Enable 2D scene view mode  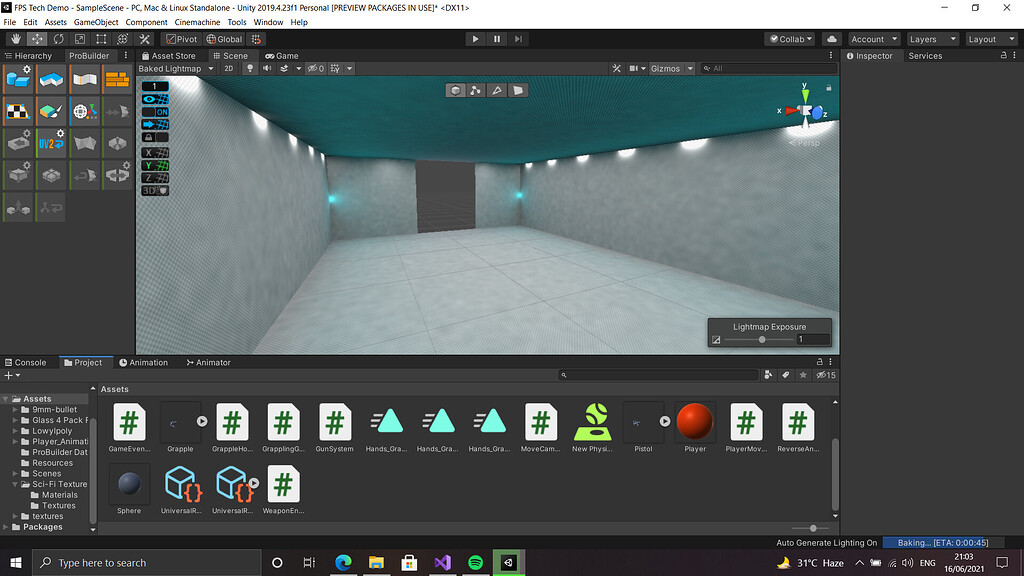[x=229, y=69]
